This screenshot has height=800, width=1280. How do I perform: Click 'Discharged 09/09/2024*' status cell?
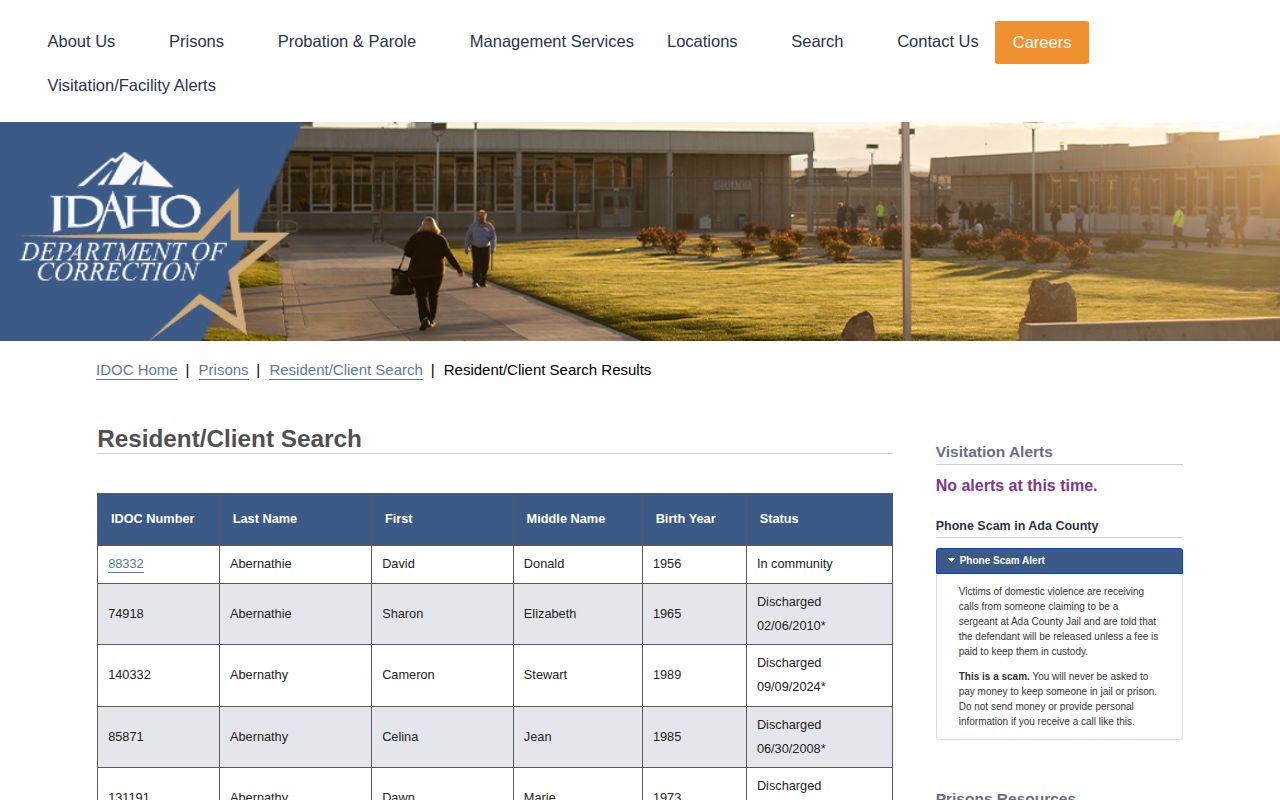819,675
